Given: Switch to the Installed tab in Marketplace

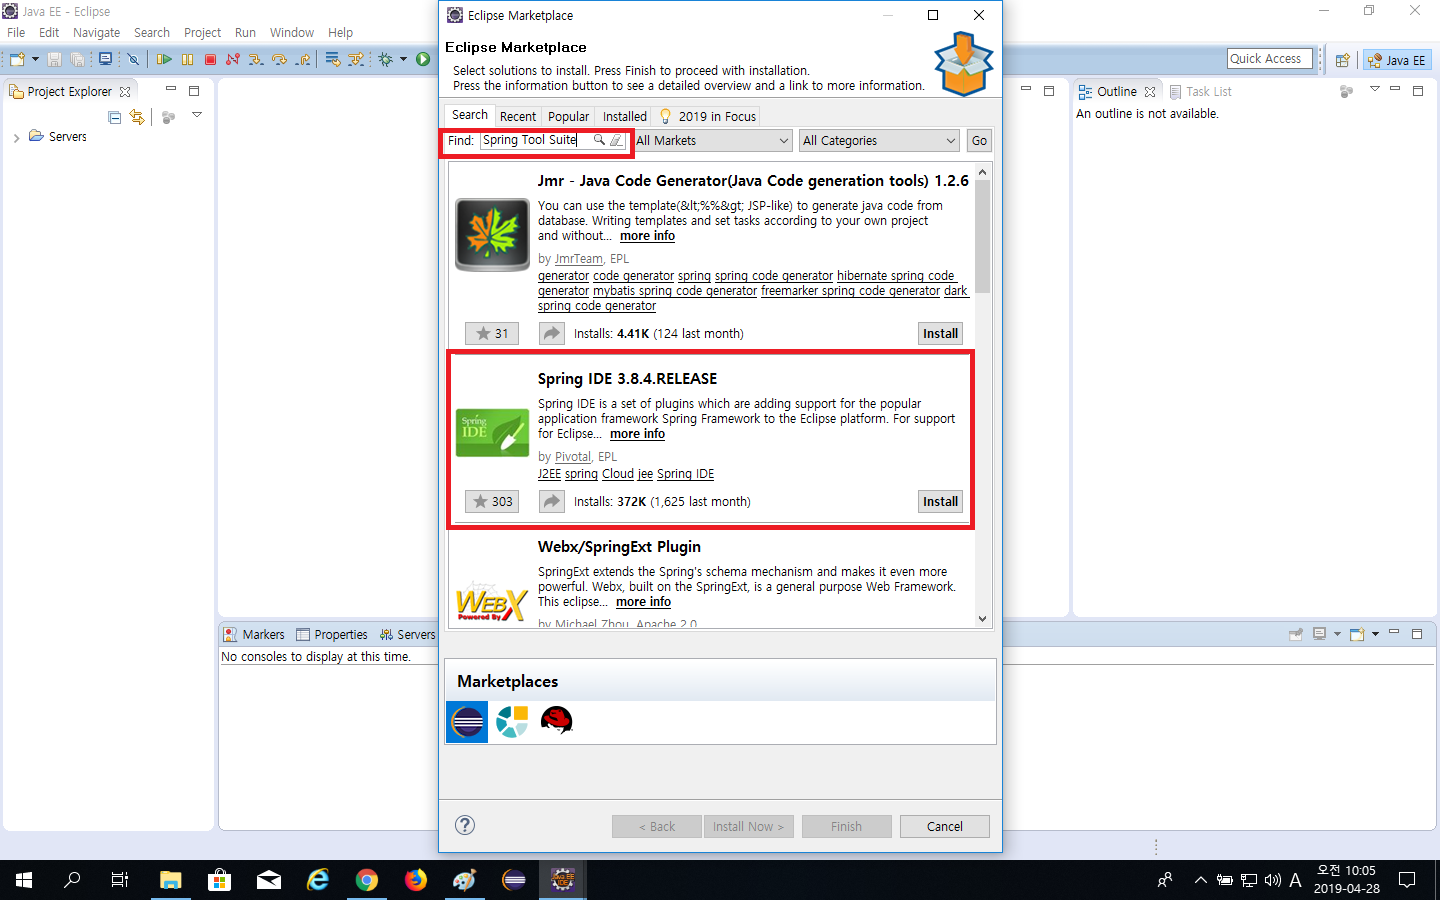Looking at the screenshot, I should (x=624, y=117).
